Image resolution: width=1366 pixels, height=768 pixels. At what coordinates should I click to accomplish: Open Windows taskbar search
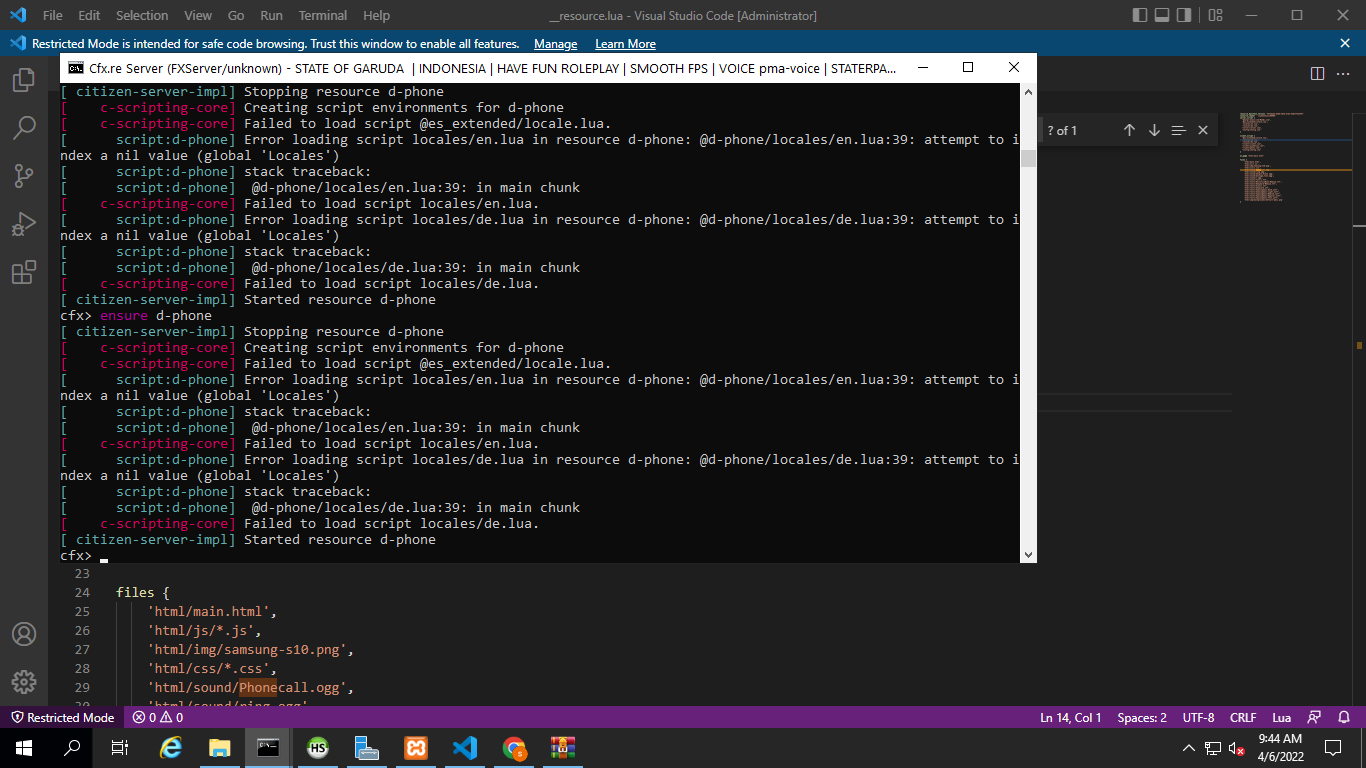pos(72,748)
